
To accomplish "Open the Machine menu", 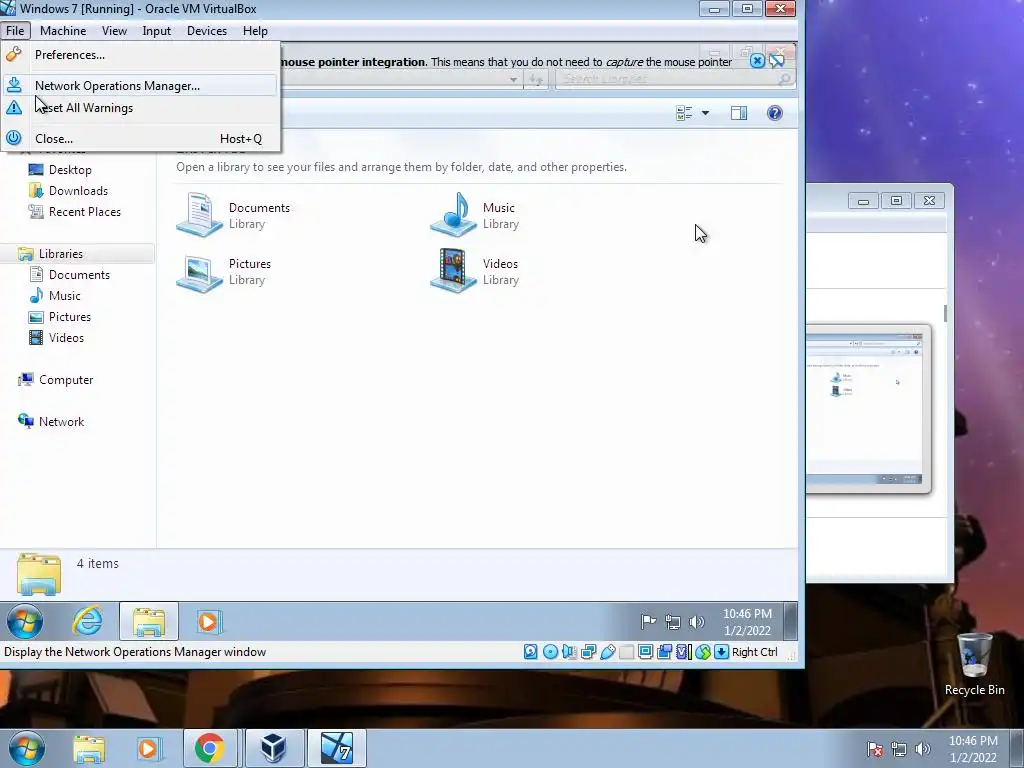I will (x=63, y=31).
